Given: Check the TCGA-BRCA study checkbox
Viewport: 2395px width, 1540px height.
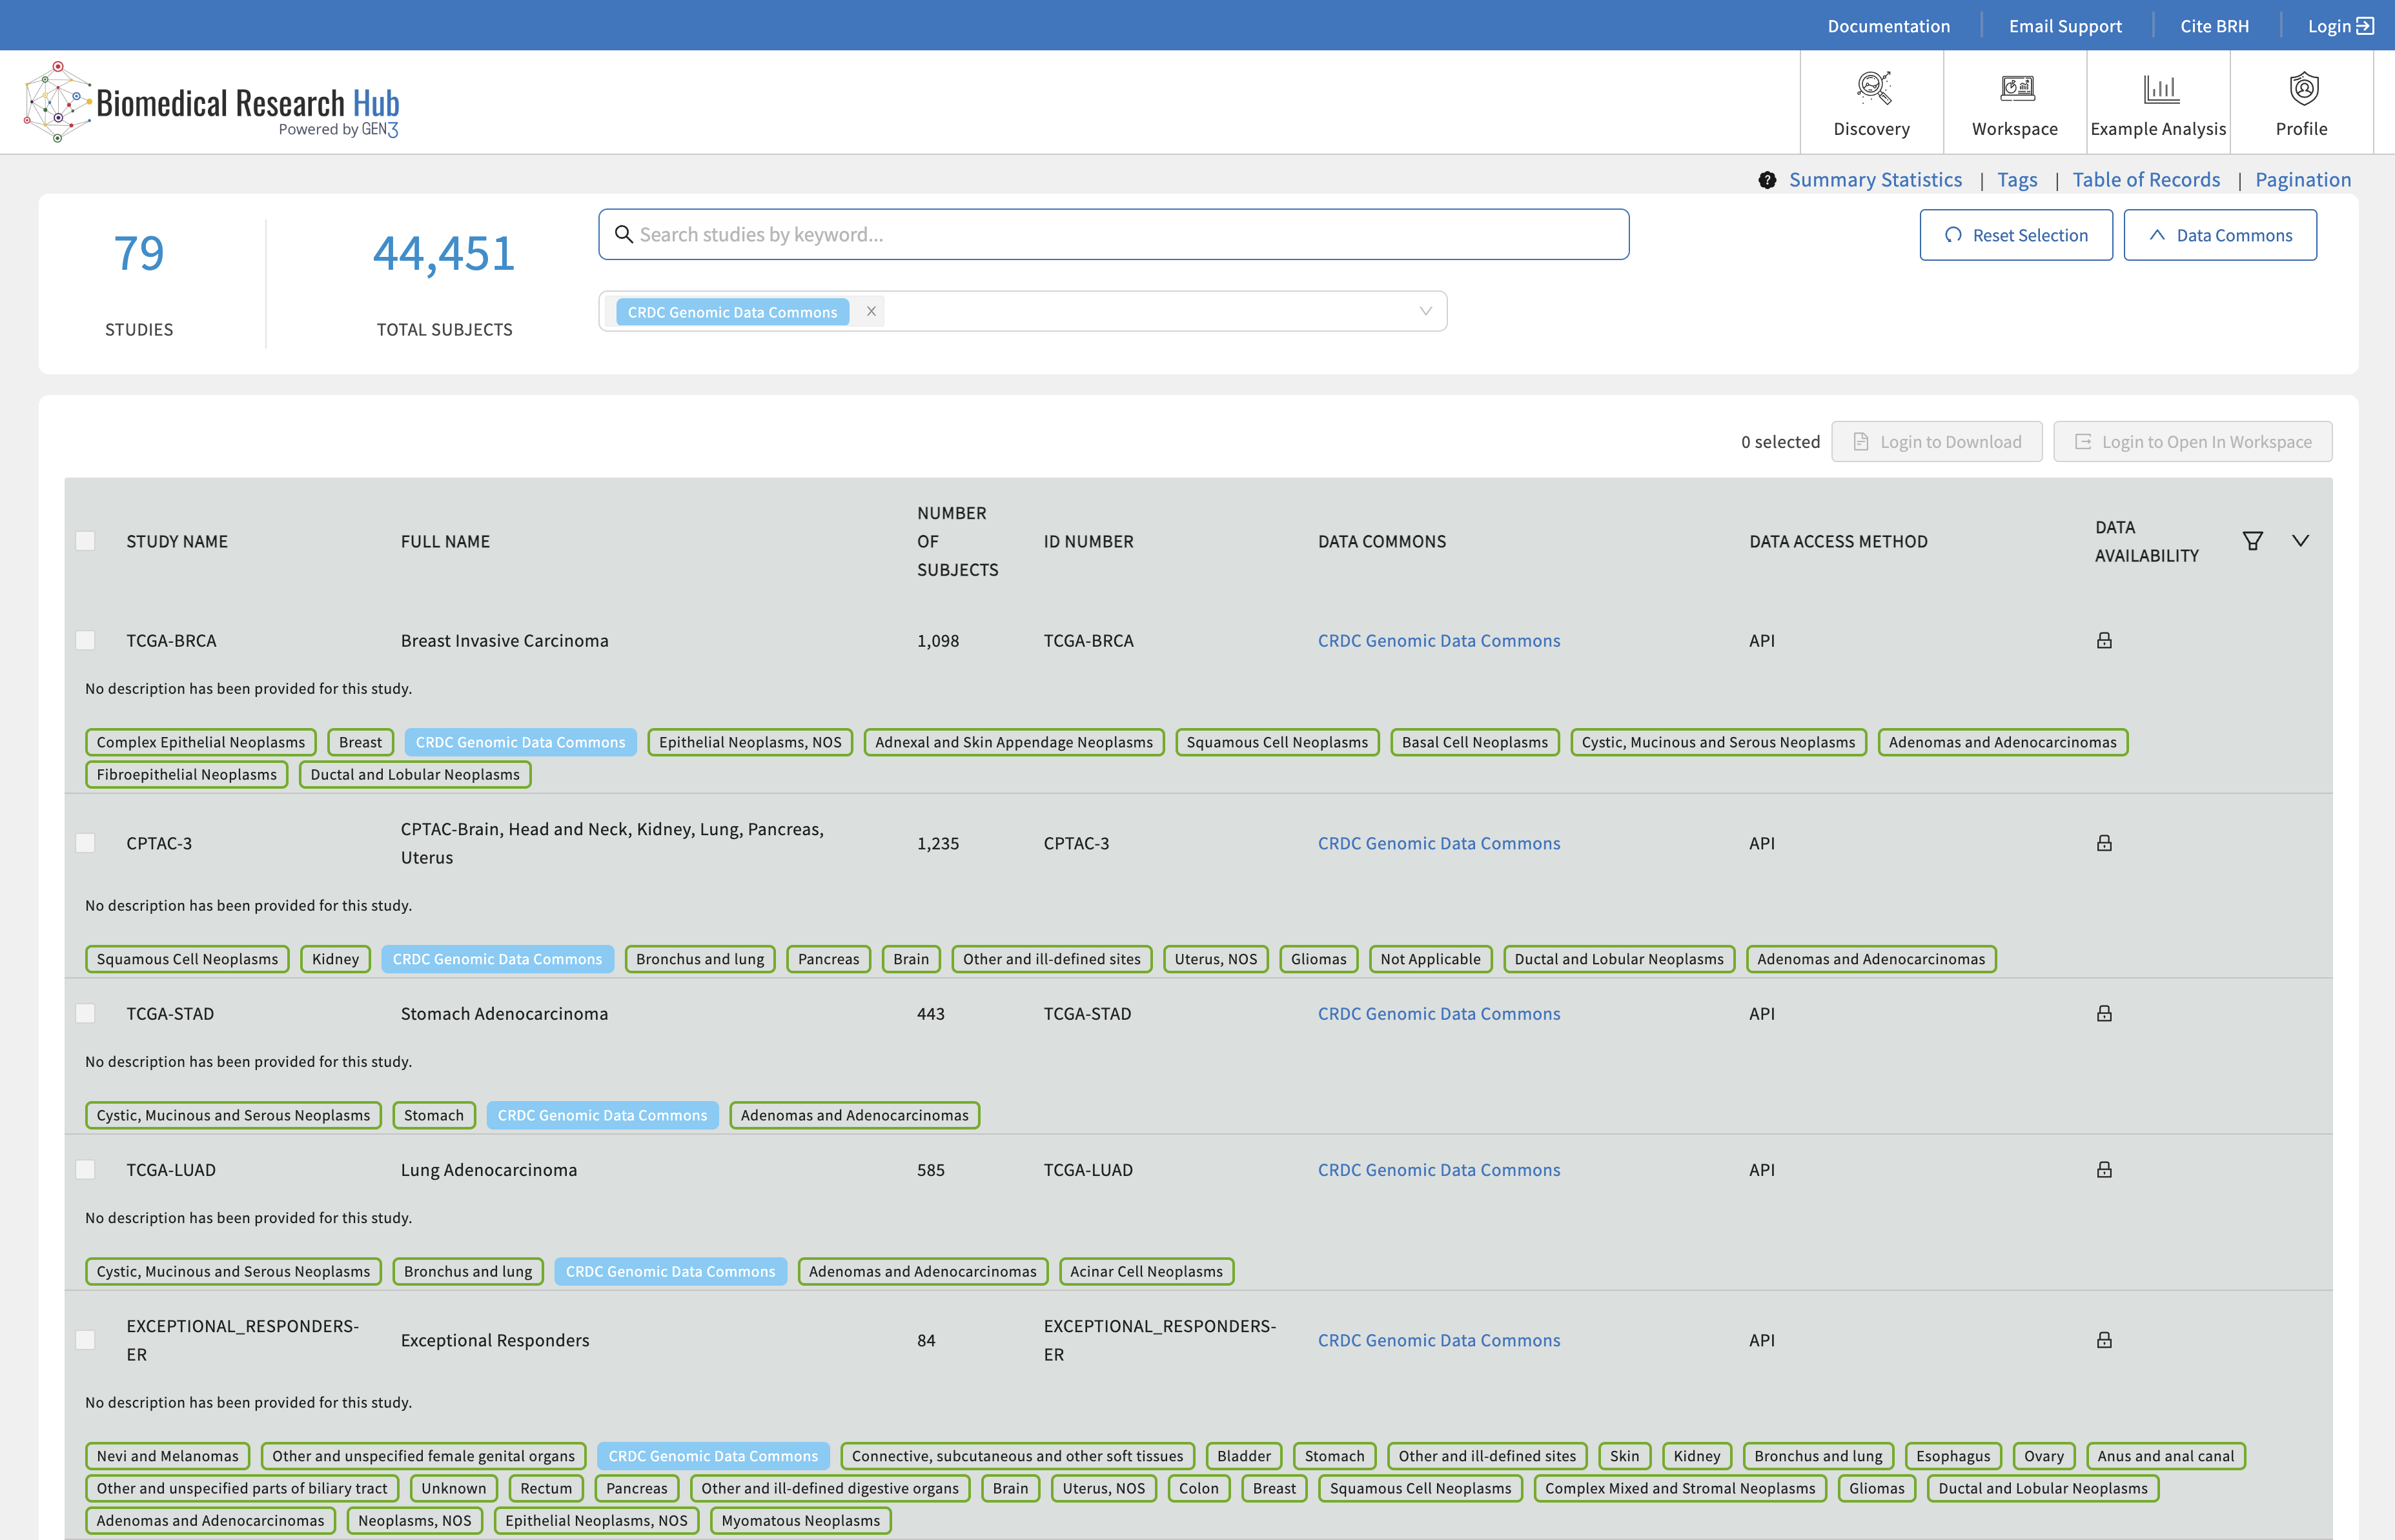Looking at the screenshot, I should [86, 641].
